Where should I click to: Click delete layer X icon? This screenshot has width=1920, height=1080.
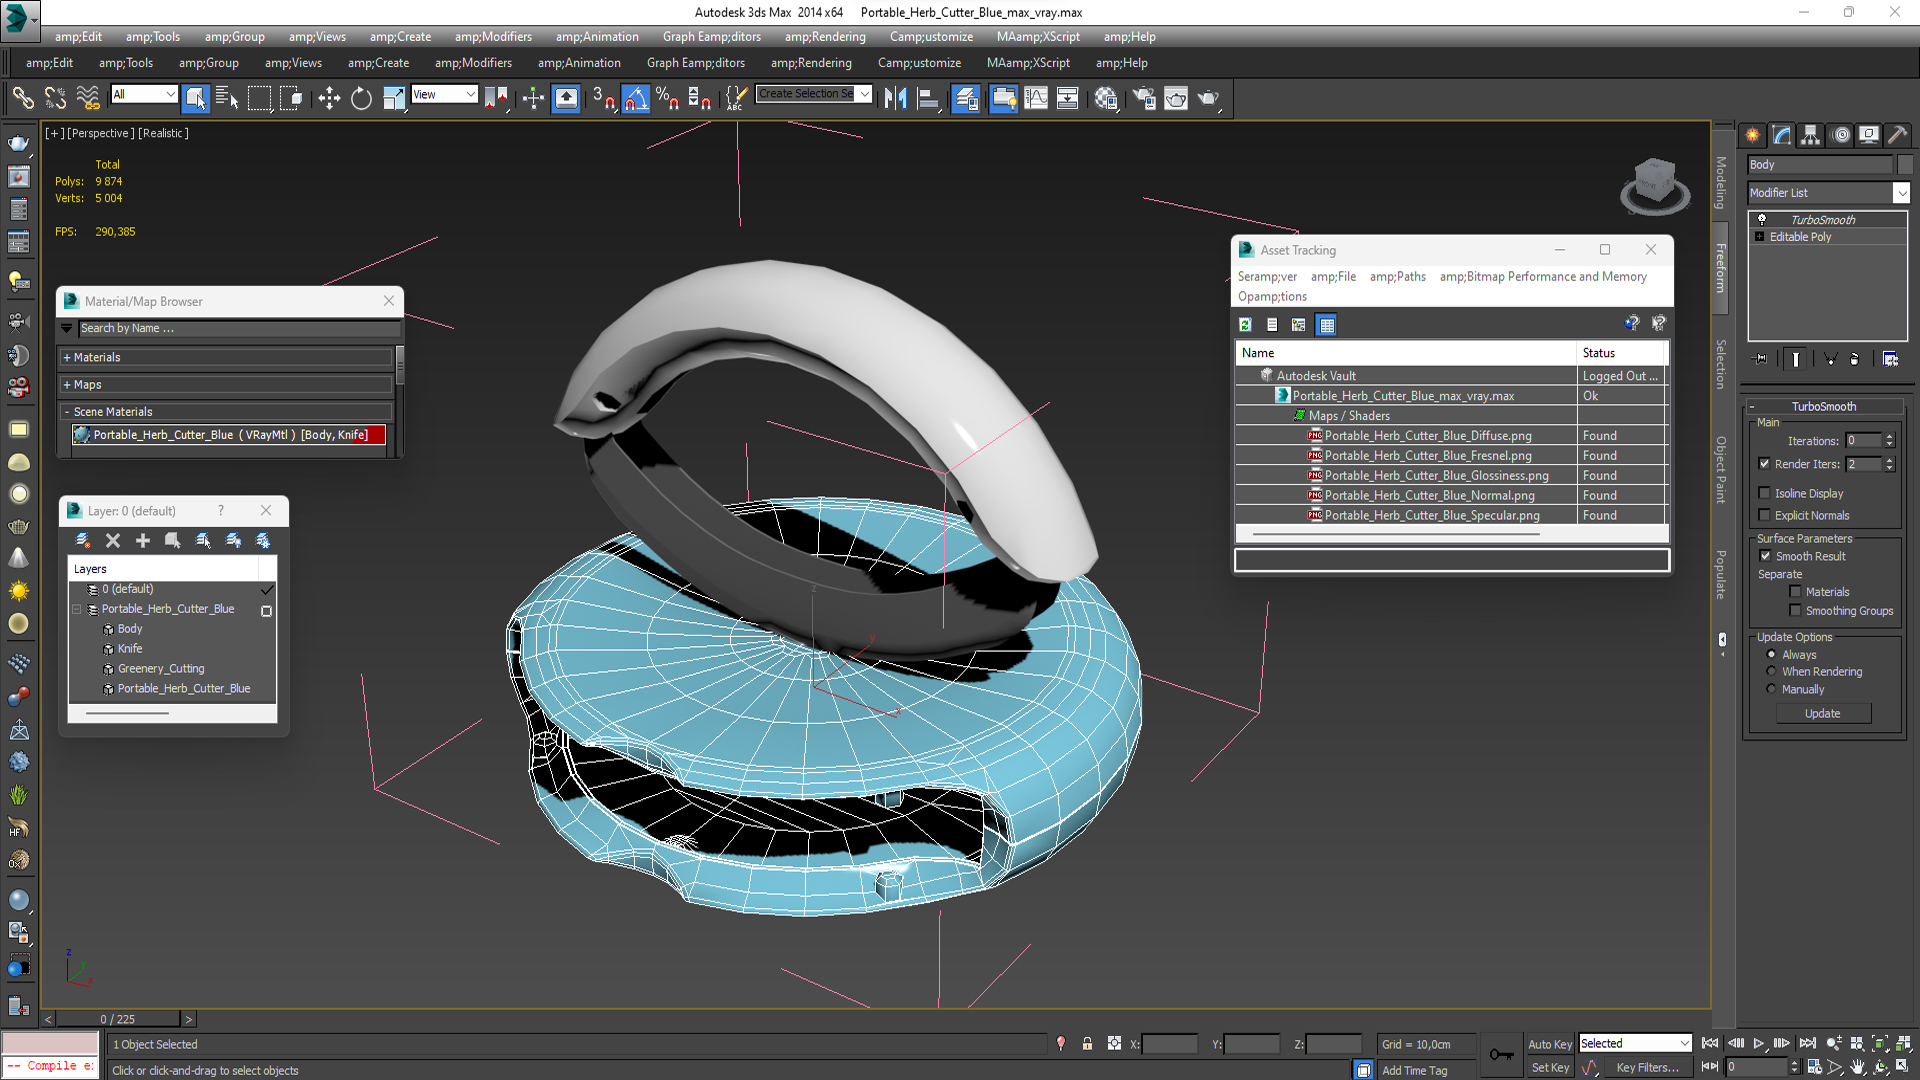(x=113, y=541)
